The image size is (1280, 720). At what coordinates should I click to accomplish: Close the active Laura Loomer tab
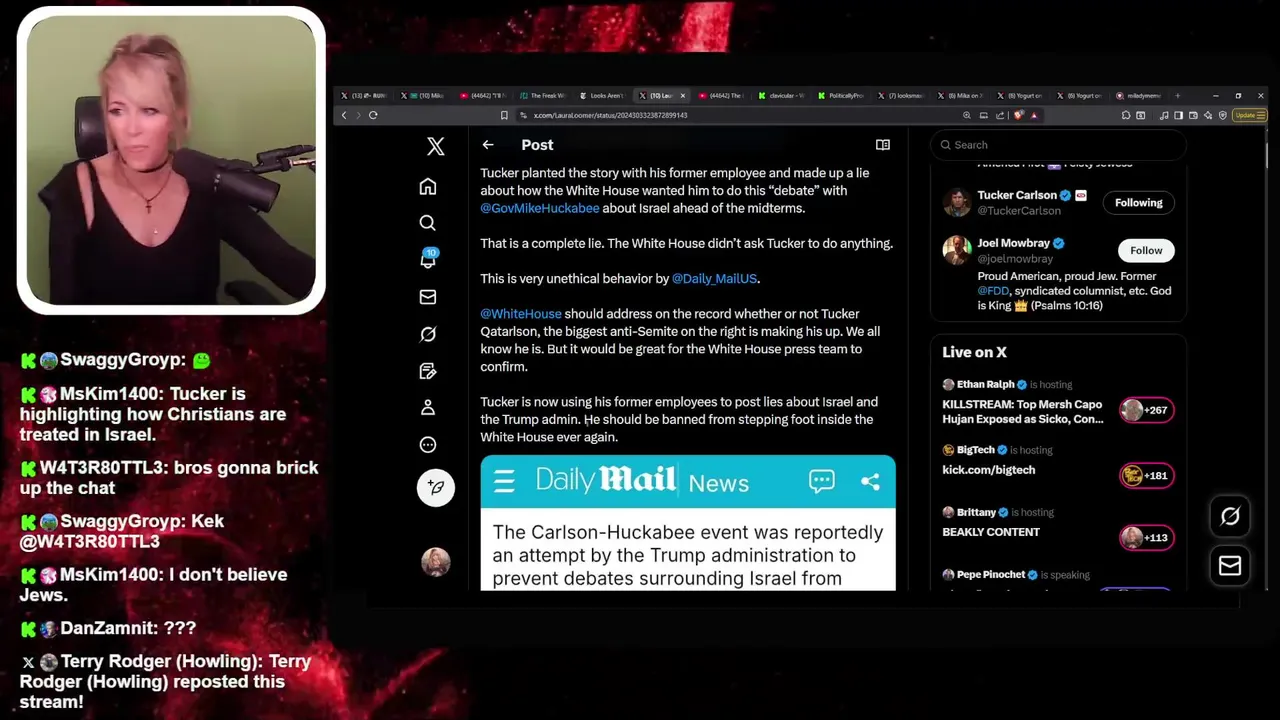coord(683,96)
